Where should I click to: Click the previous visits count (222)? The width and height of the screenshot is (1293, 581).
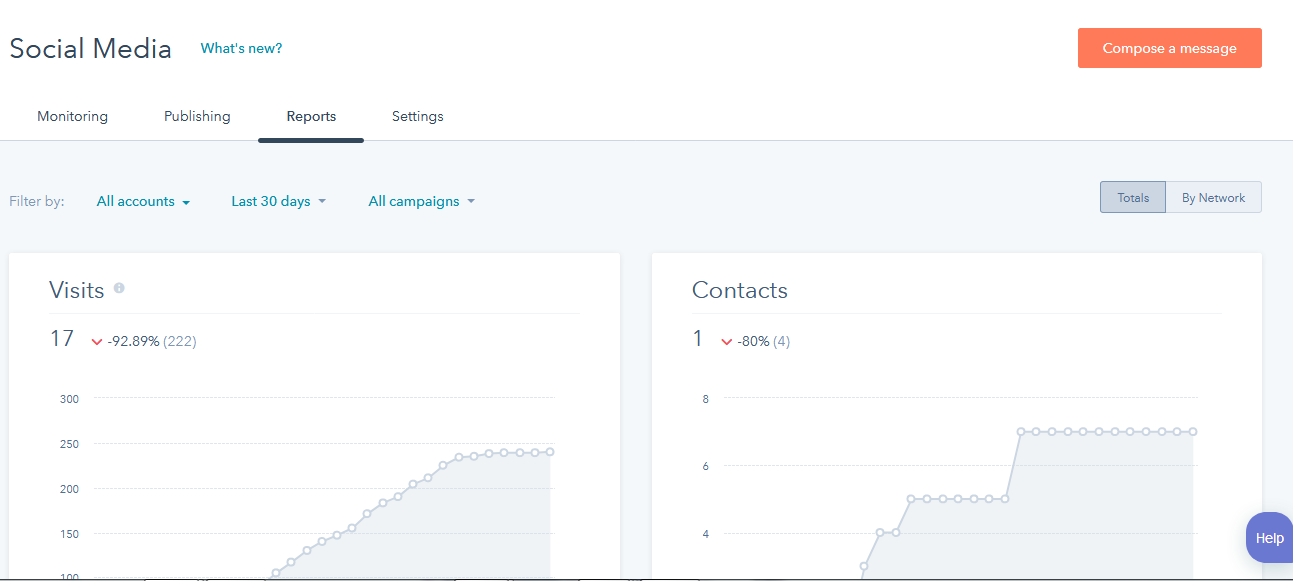(x=180, y=342)
